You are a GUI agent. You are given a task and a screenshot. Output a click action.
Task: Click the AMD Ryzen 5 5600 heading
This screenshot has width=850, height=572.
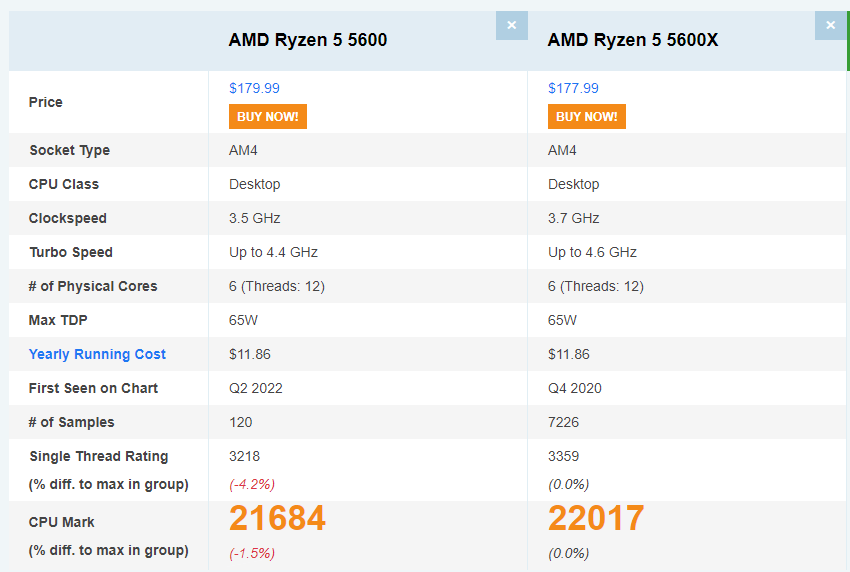click(307, 40)
